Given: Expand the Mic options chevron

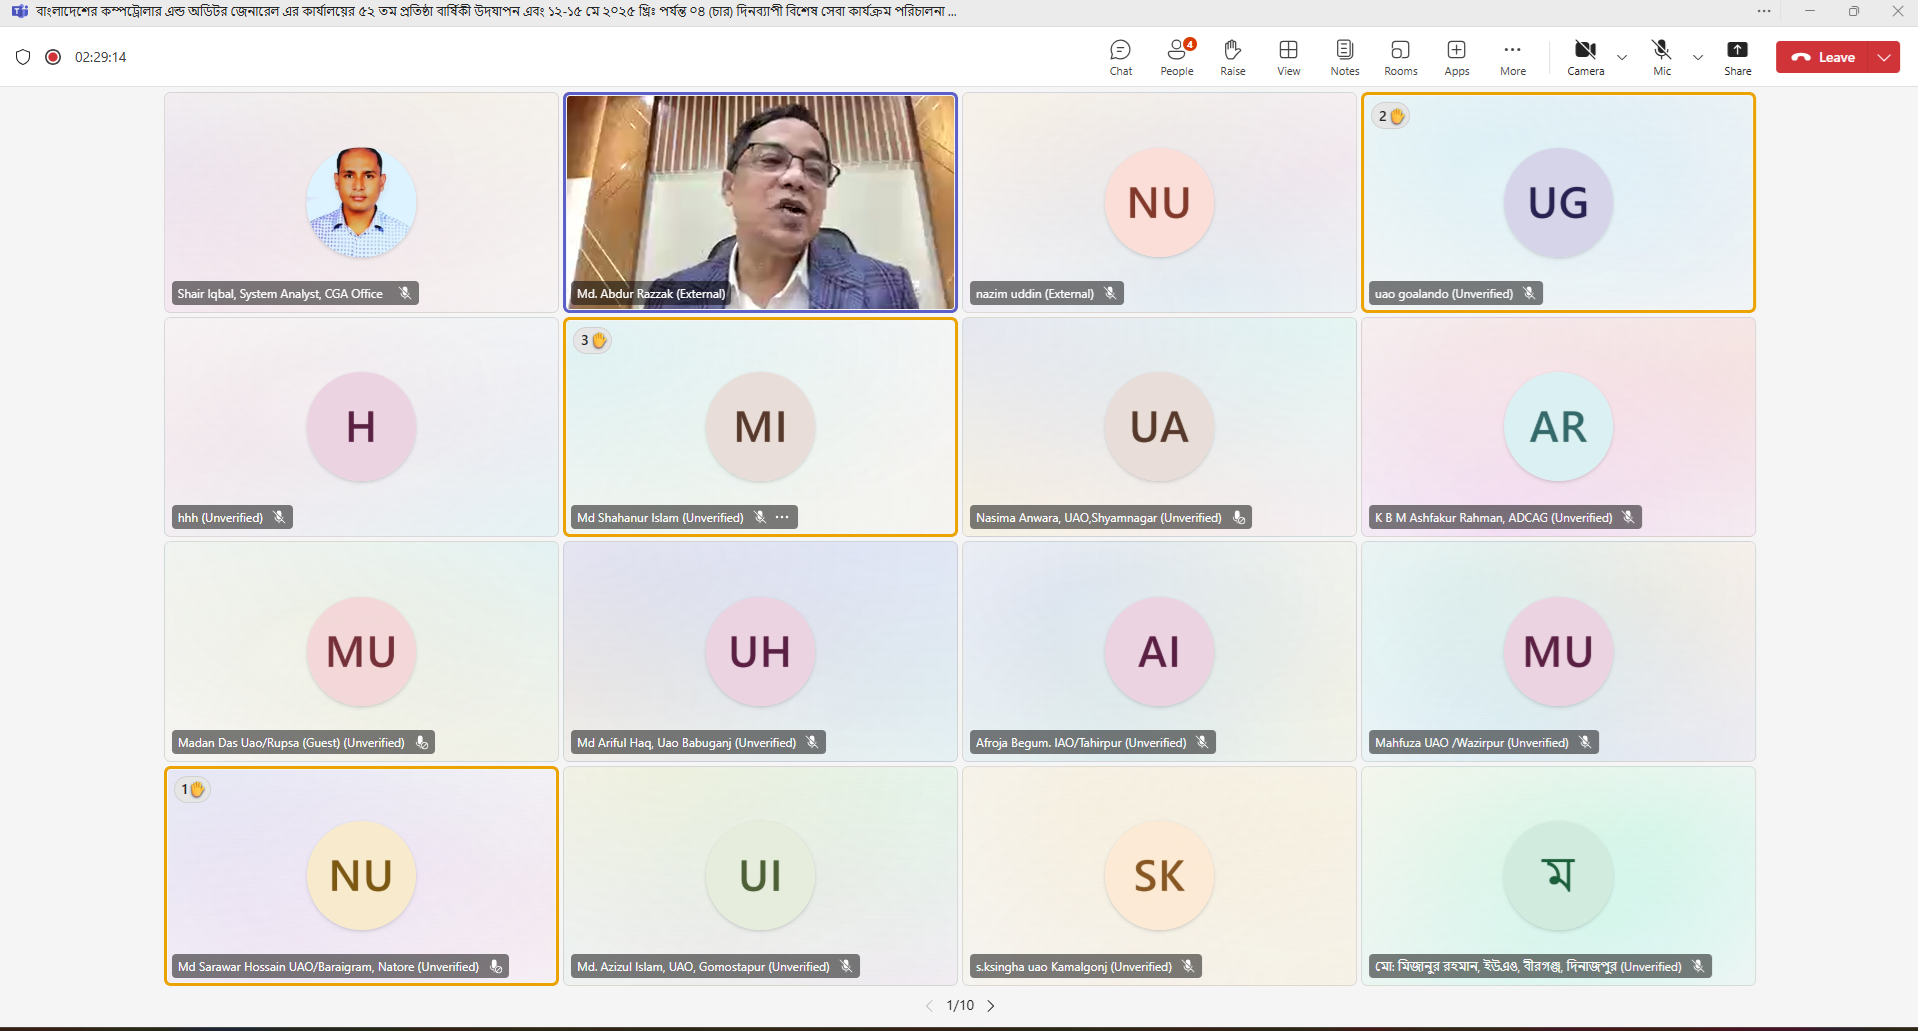Looking at the screenshot, I should pyautogui.click(x=1697, y=58).
